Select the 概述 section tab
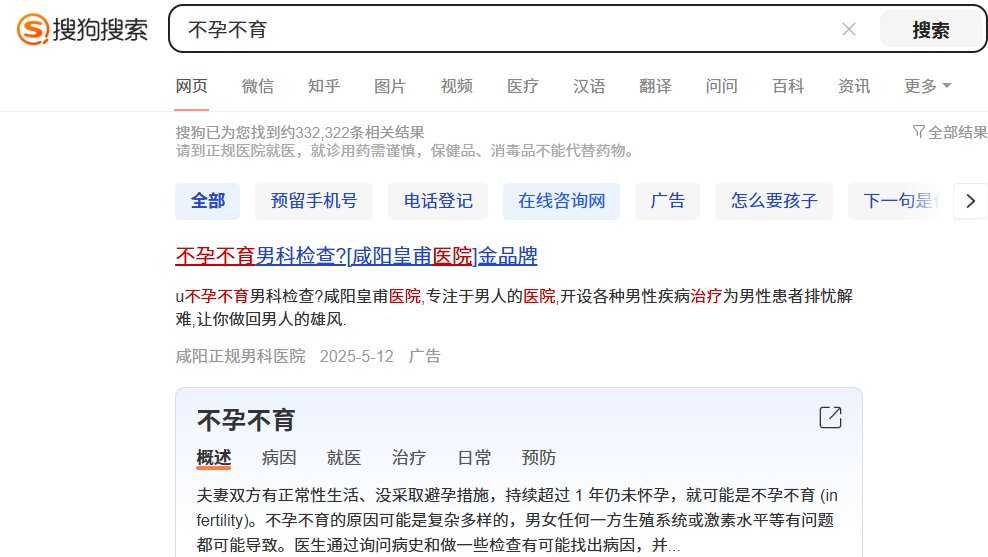The image size is (988, 557). 214,457
